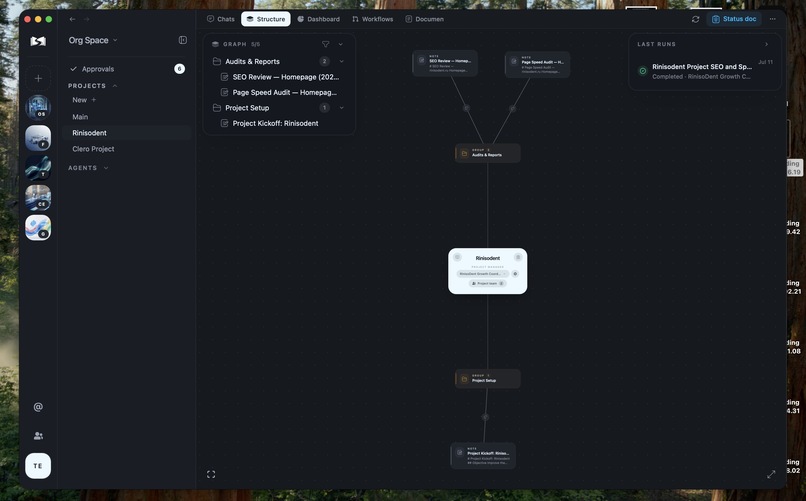Click the Graph layers icon
The width and height of the screenshot is (806, 501).
pos(215,44)
